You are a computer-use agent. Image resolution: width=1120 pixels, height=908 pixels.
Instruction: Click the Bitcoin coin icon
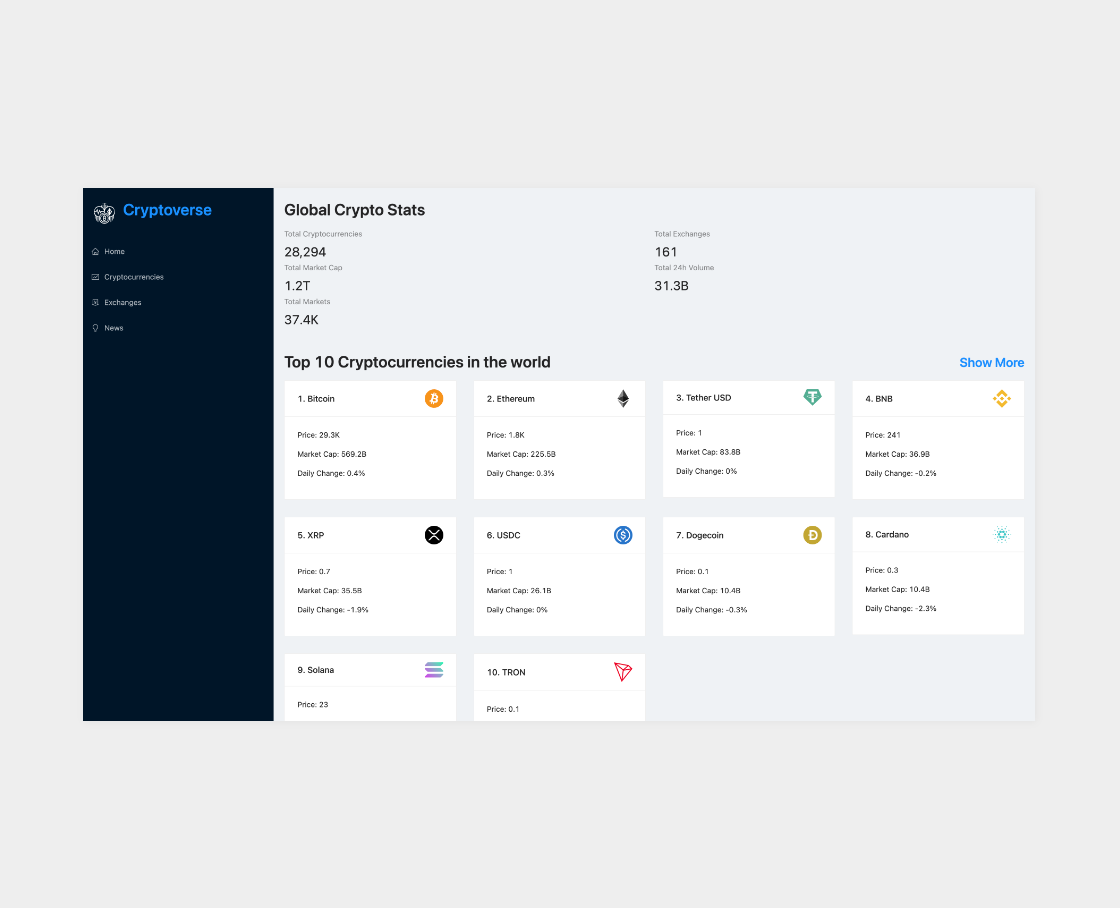(433, 399)
